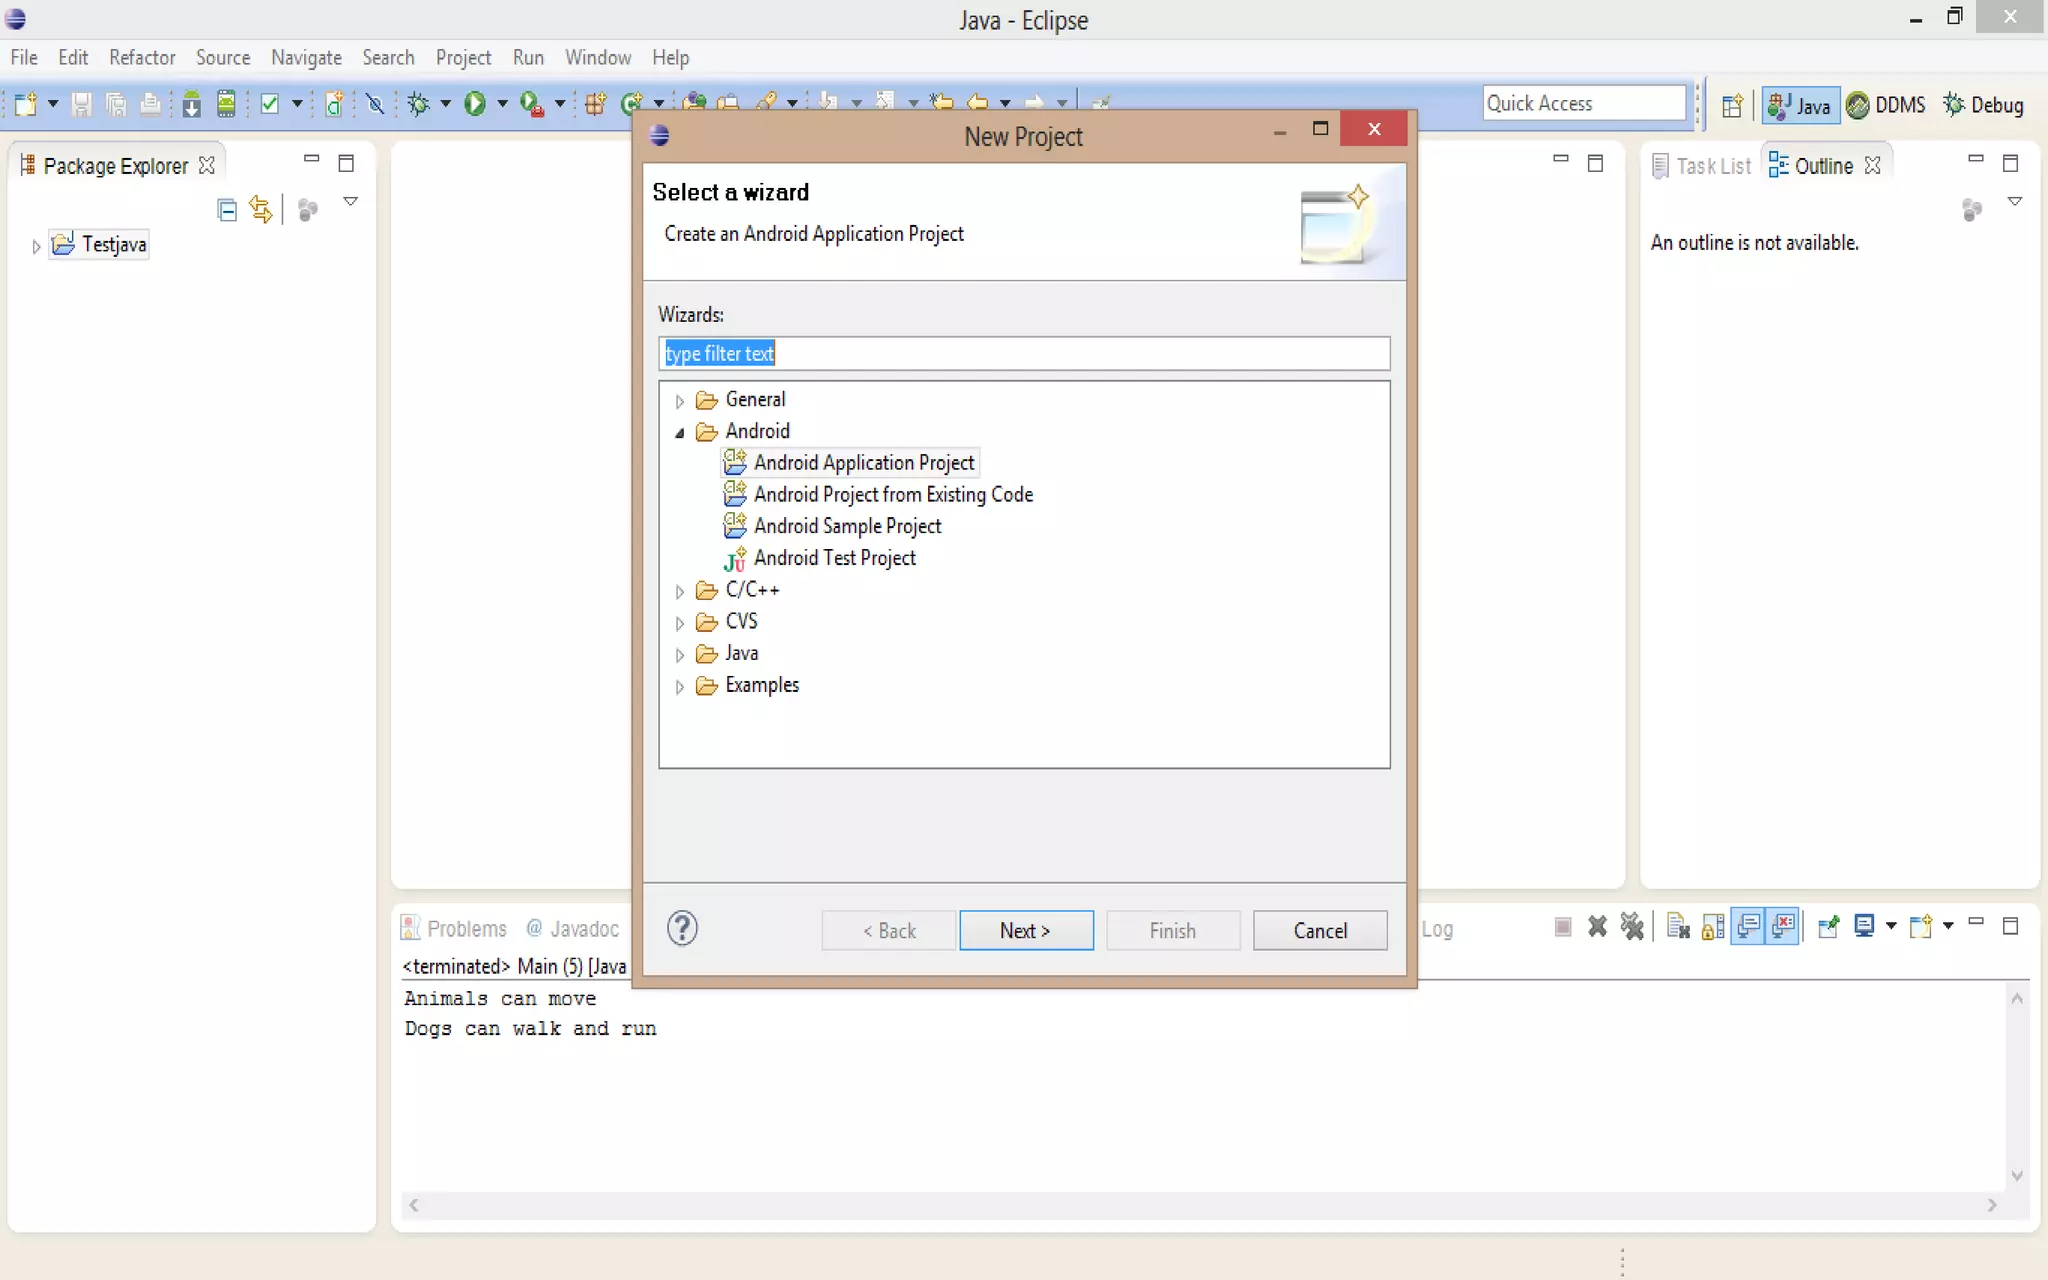Screen dimensions: 2048x1280
Task: Open the Outline view menu arrow
Action: coord(2015,202)
